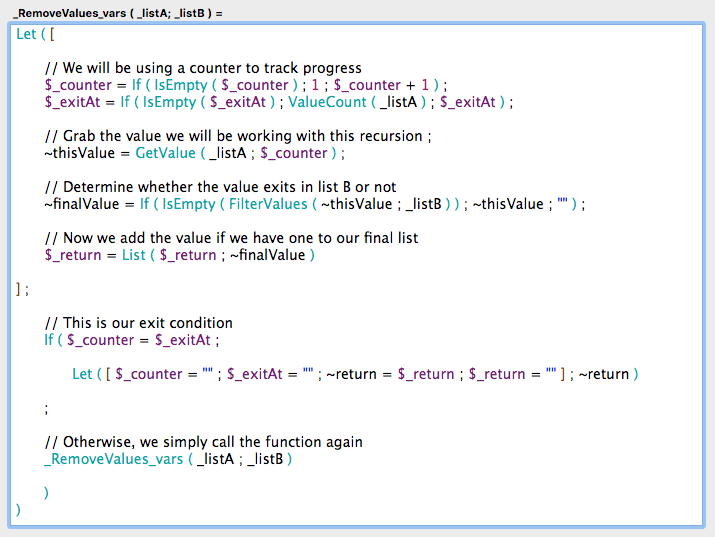Viewport: 715px width, 537px height.
Task: Click inside the calculation text editor area
Action: 357,275
